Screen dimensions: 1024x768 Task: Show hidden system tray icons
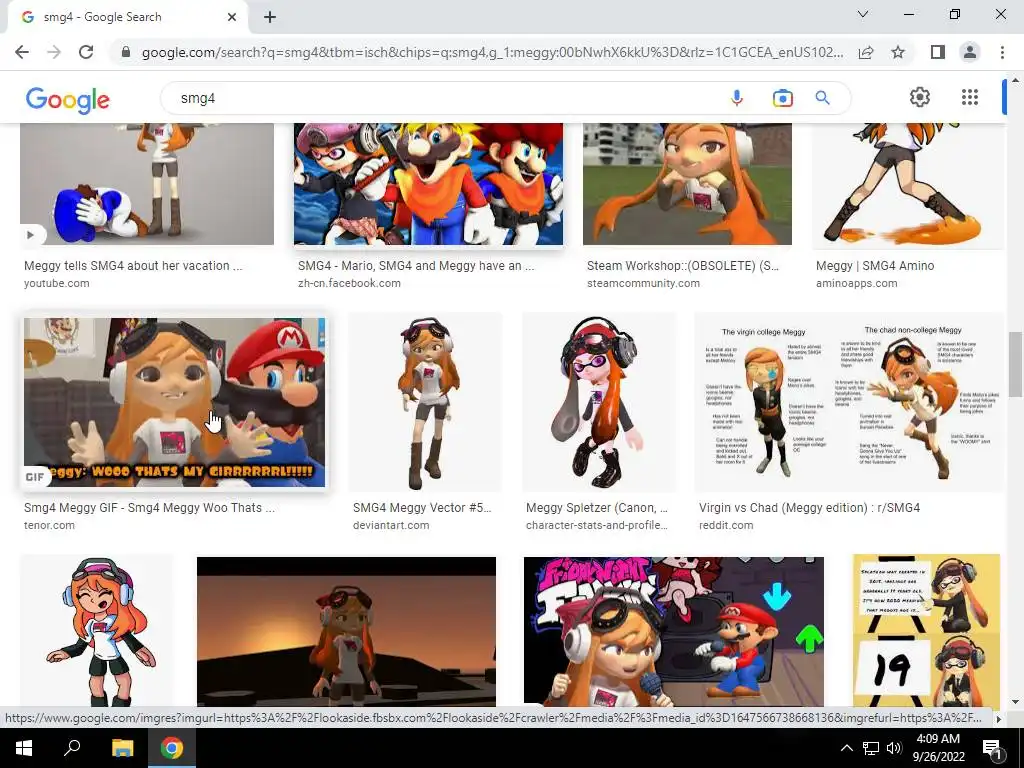(x=846, y=748)
